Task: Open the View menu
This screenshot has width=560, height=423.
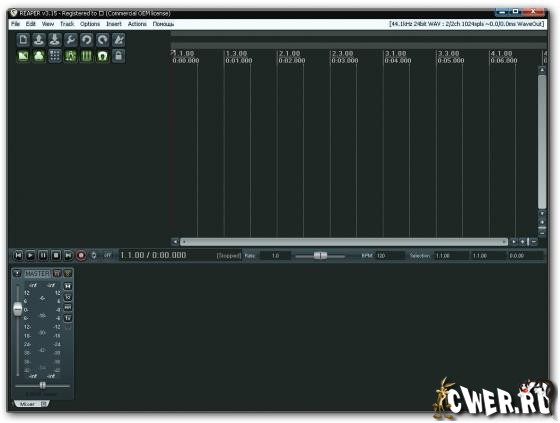Action: 48,24
